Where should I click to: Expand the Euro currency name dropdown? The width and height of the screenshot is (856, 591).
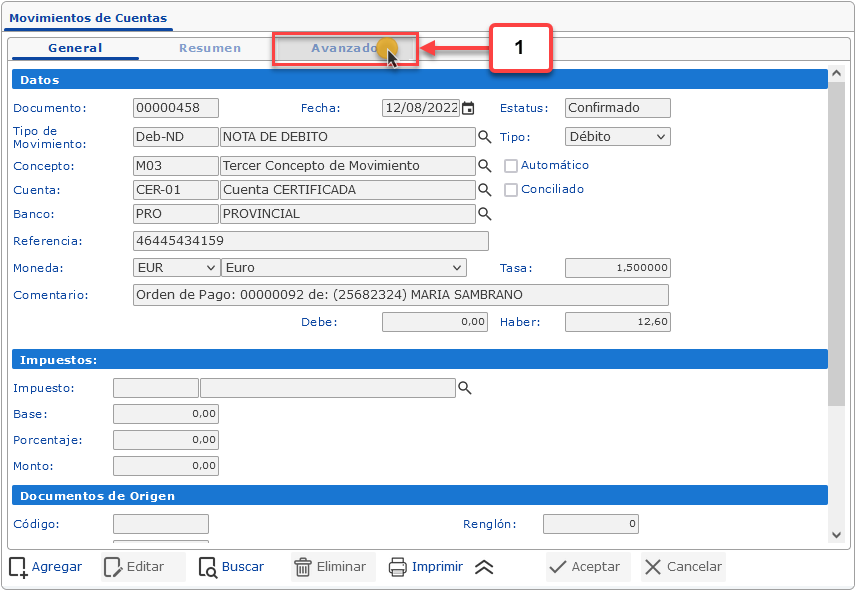pos(344,268)
